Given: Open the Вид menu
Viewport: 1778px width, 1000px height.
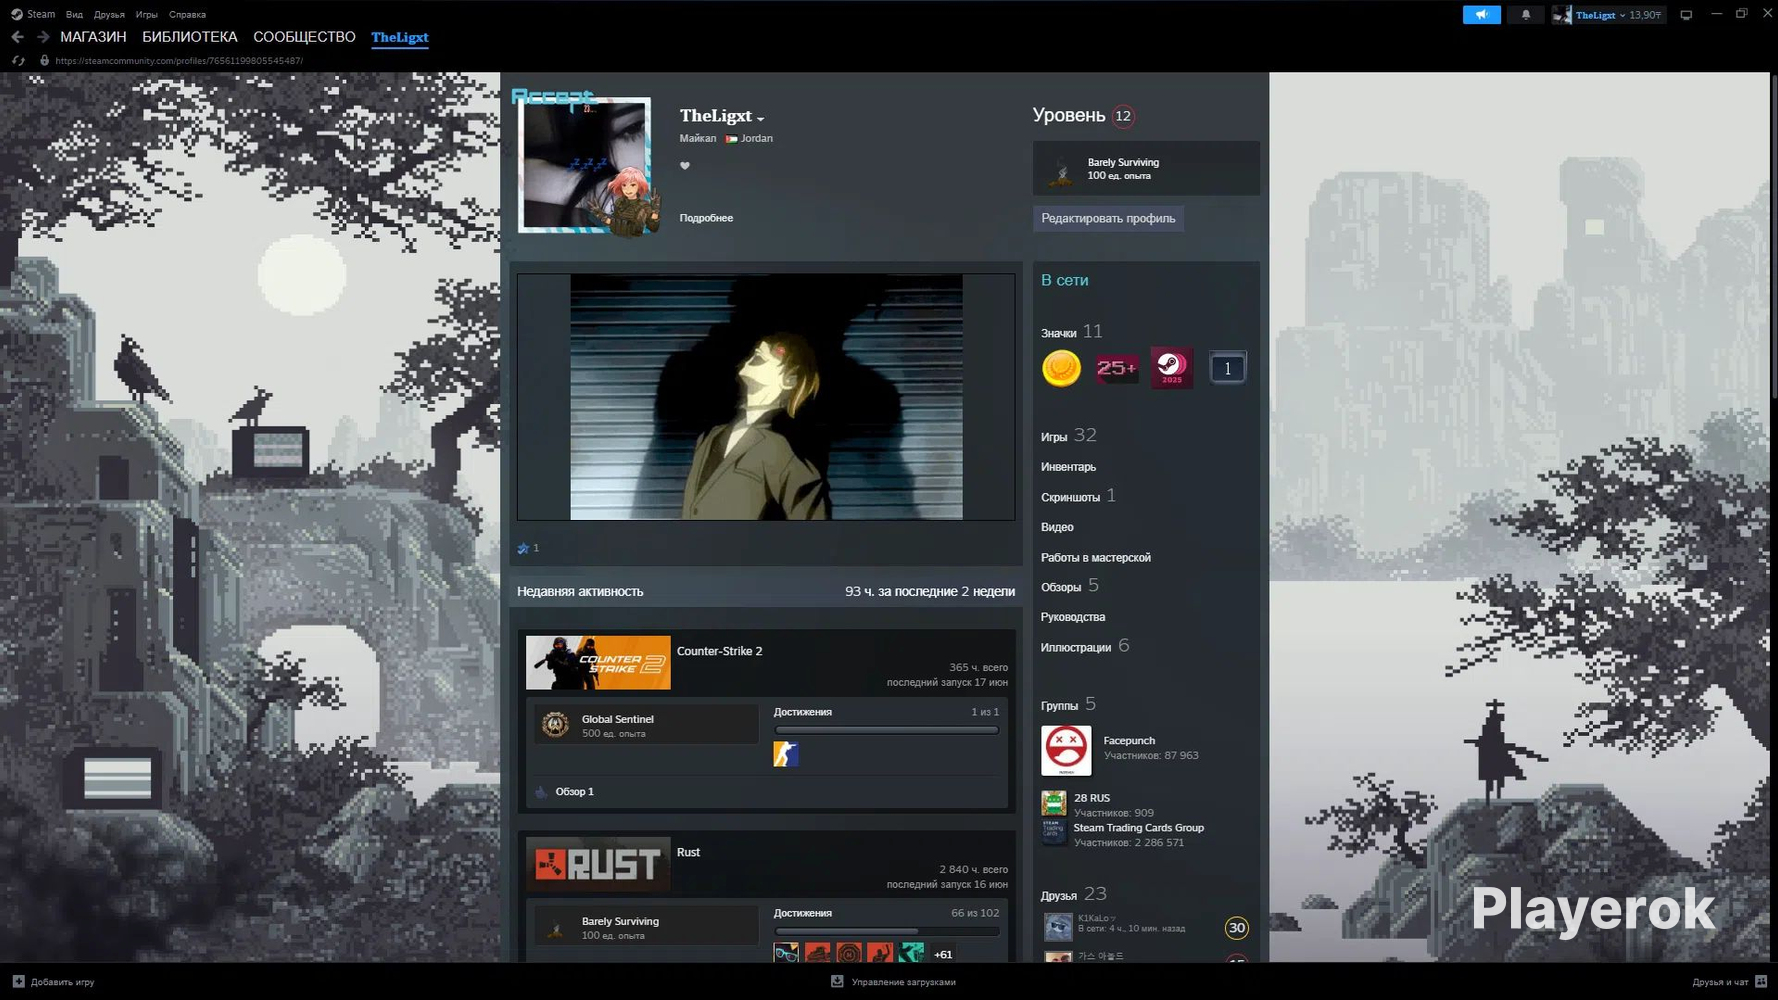Looking at the screenshot, I should tap(74, 15).
